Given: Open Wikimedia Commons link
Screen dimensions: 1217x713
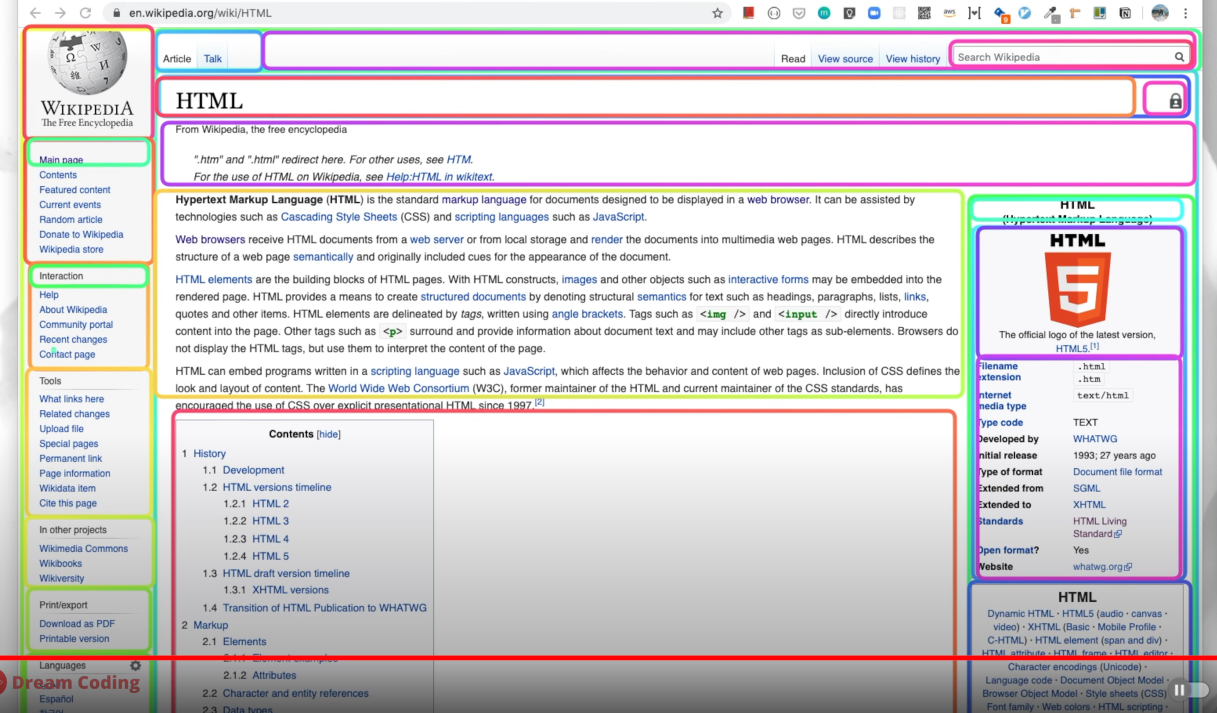Looking at the screenshot, I should (x=84, y=549).
